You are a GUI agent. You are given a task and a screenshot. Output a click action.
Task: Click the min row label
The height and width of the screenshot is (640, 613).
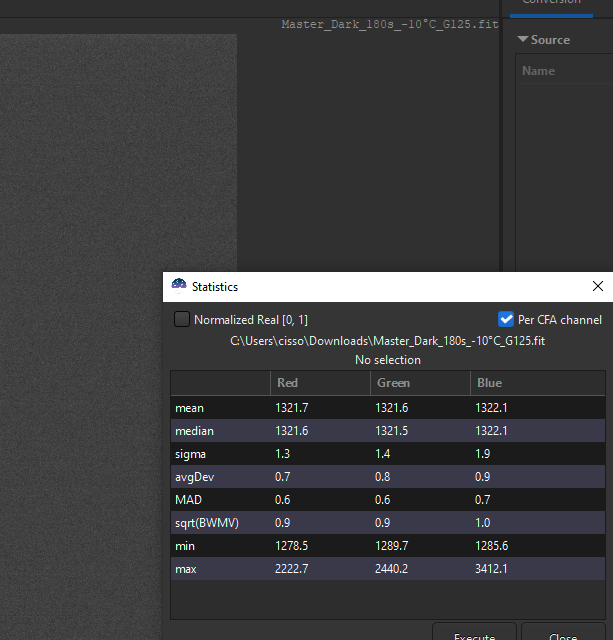[185, 546]
